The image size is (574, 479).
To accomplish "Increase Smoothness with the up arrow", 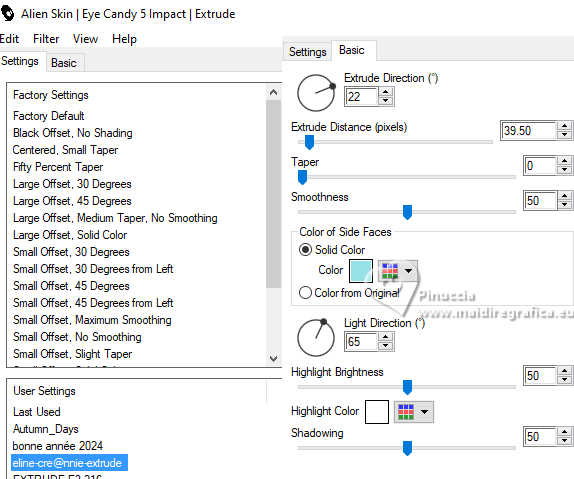I will tap(564, 196).
